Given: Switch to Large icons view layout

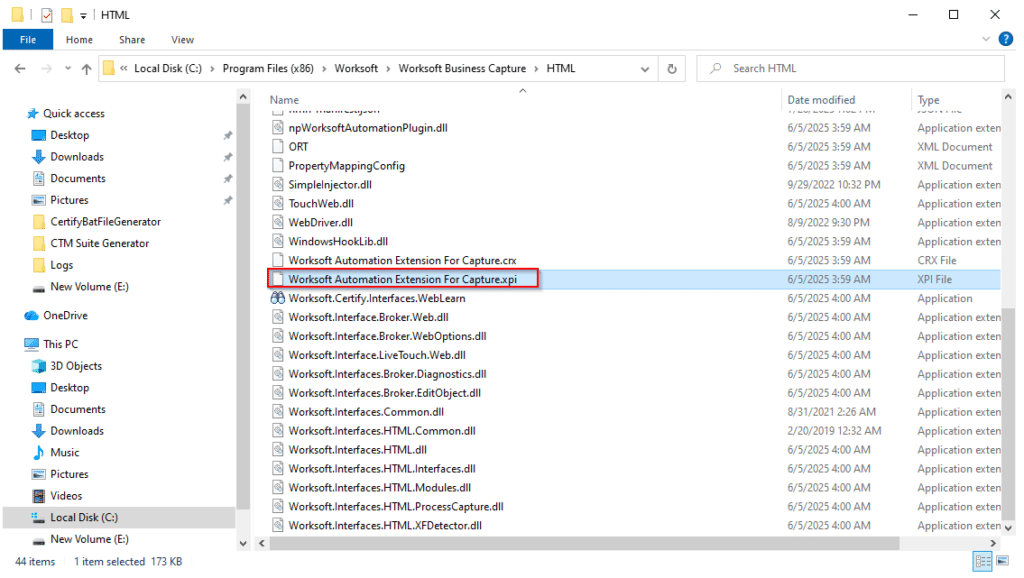Looking at the screenshot, I should point(1002,561).
